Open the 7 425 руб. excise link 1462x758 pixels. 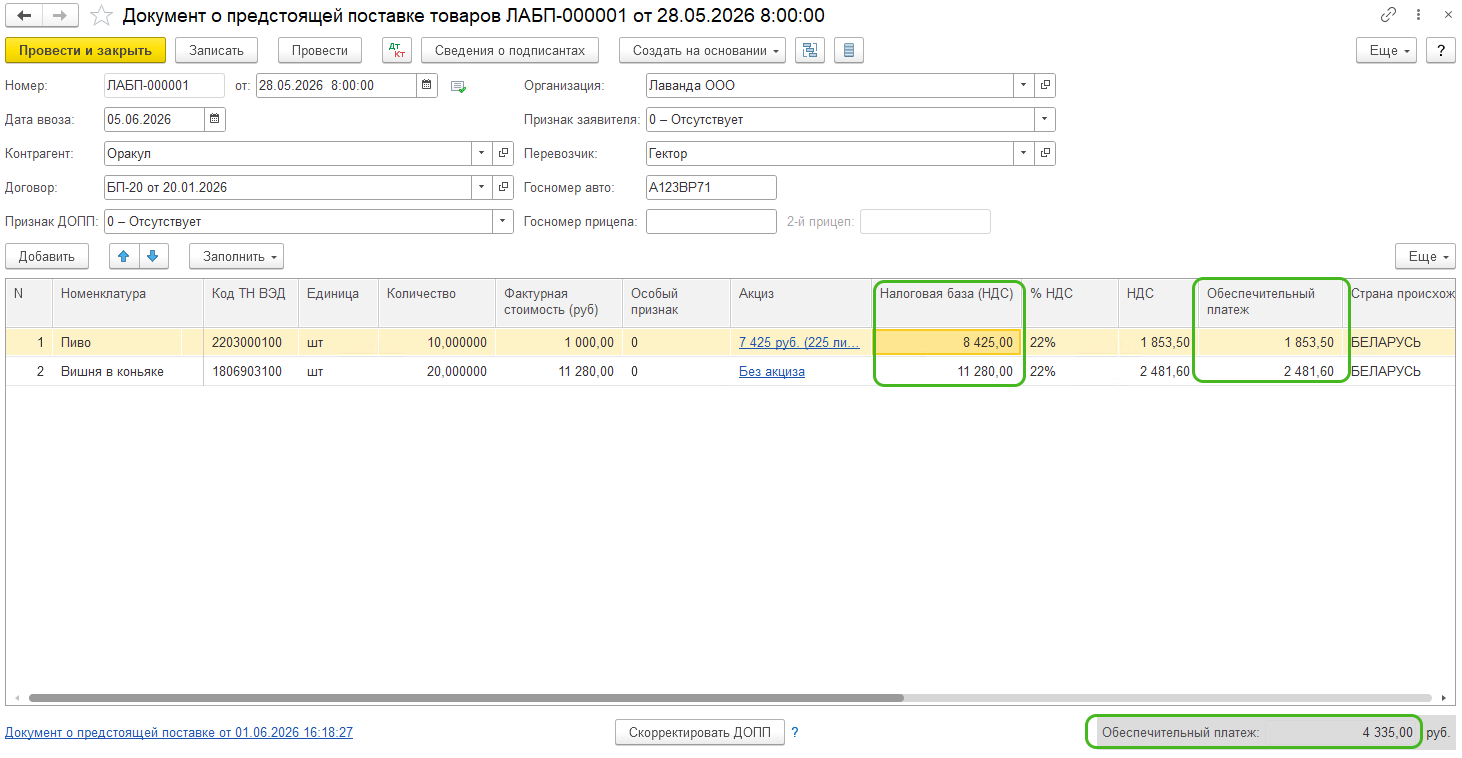tap(799, 342)
